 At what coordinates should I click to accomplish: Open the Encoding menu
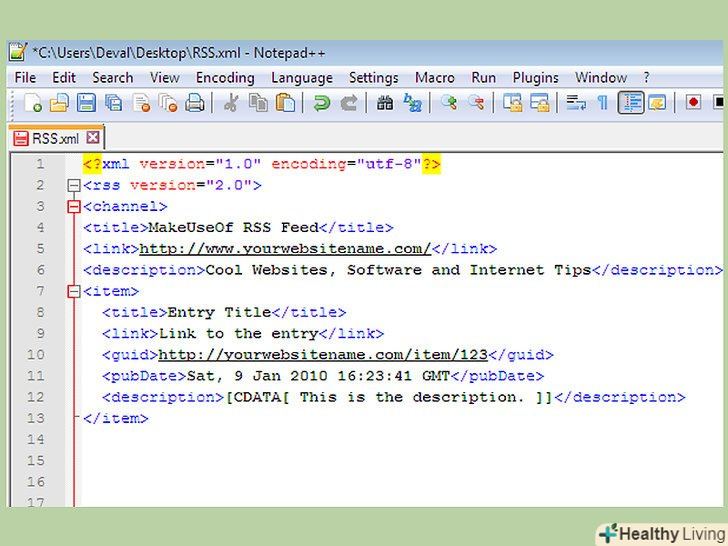pos(225,78)
